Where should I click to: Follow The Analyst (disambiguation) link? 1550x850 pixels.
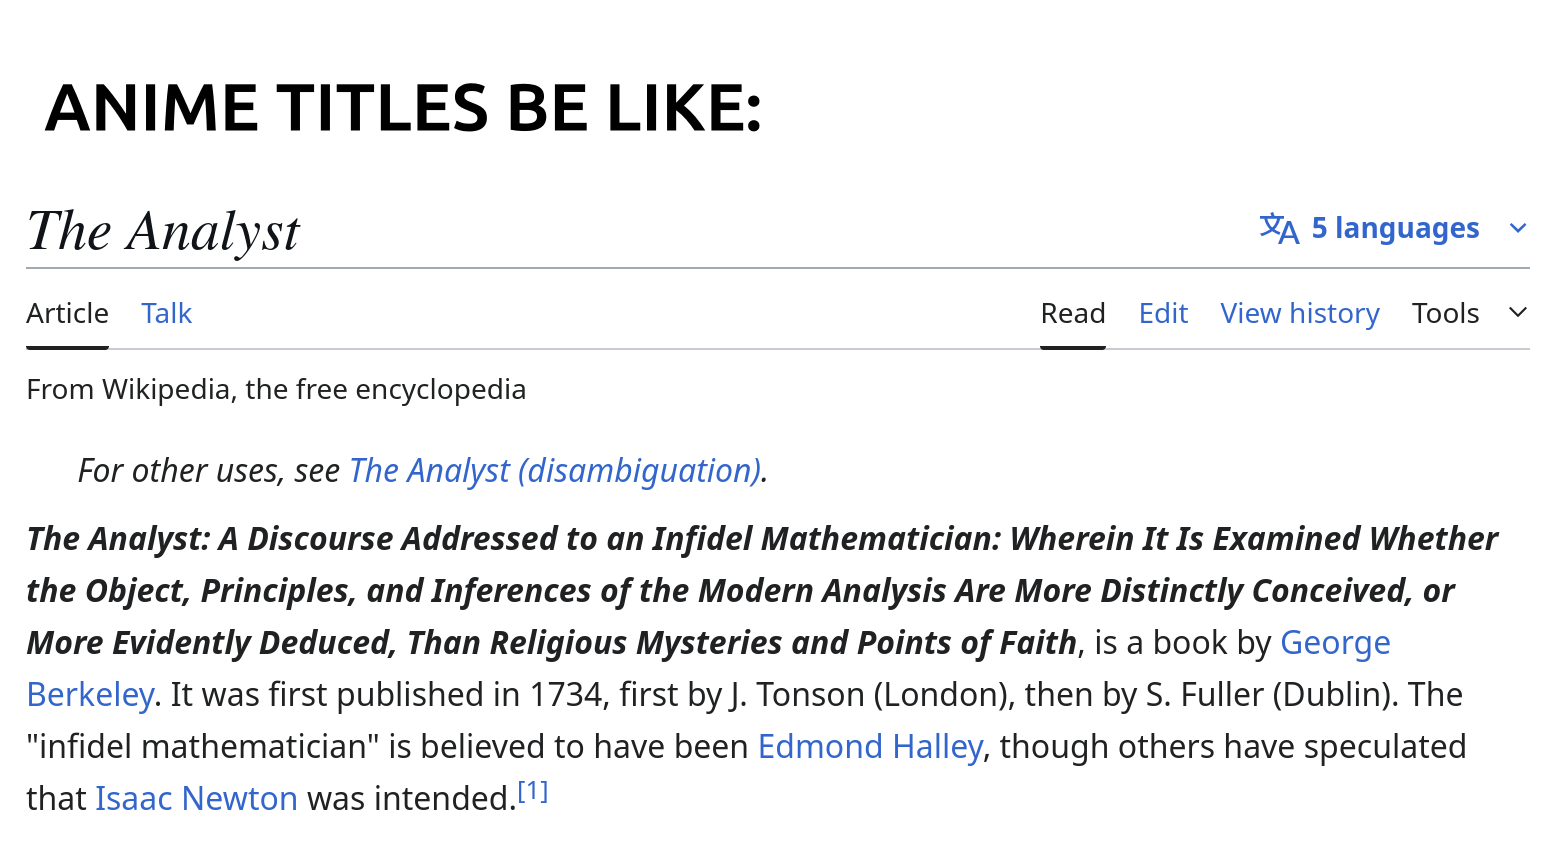click(x=555, y=471)
